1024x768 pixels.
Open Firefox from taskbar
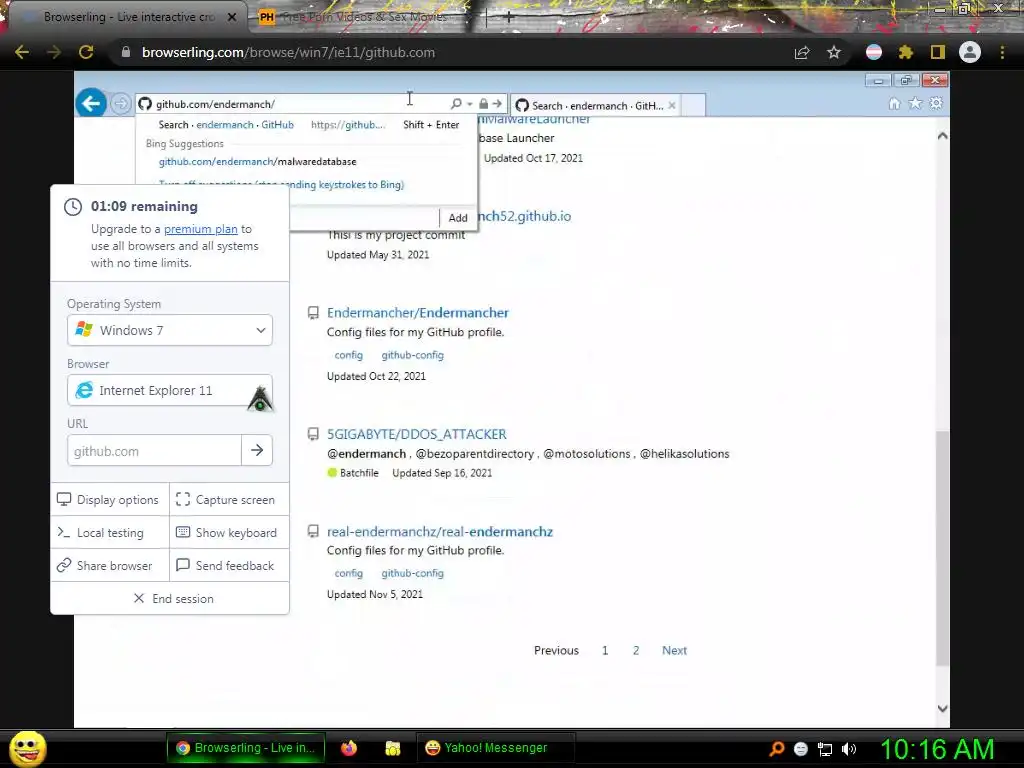pos(349,748)
